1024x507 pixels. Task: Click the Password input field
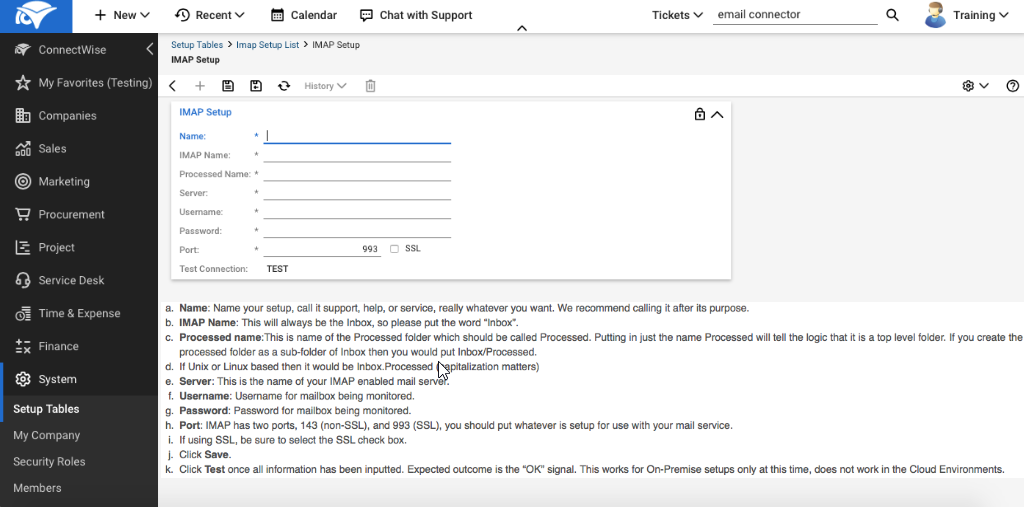tap(357, 231)
